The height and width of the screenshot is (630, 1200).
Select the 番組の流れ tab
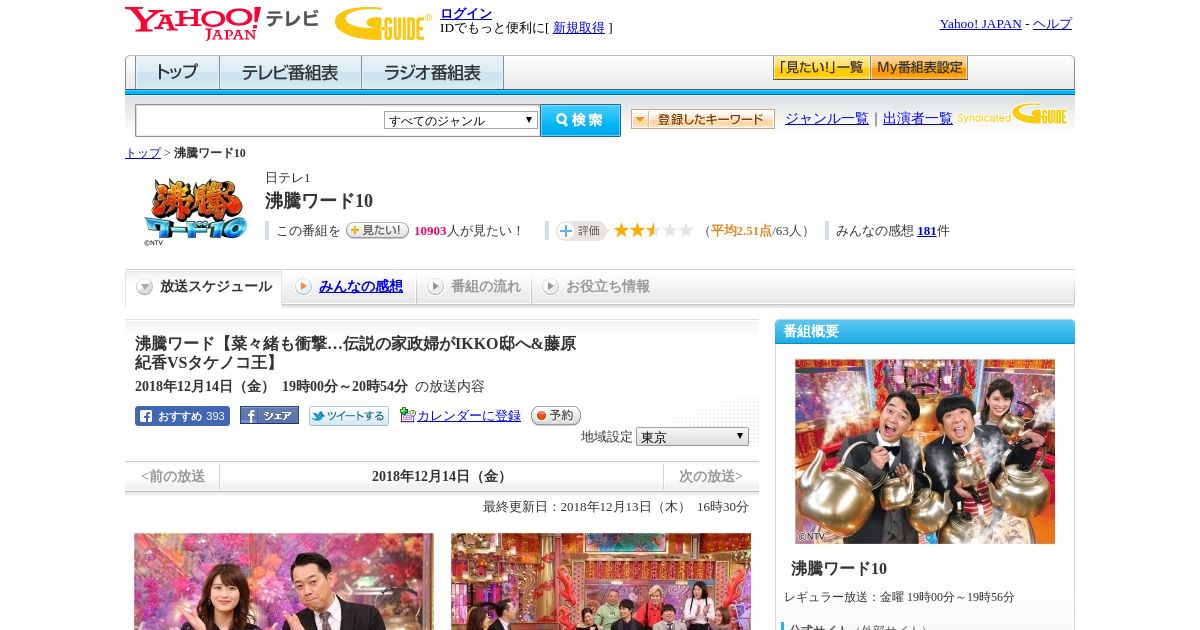click(x=474, y=287)
